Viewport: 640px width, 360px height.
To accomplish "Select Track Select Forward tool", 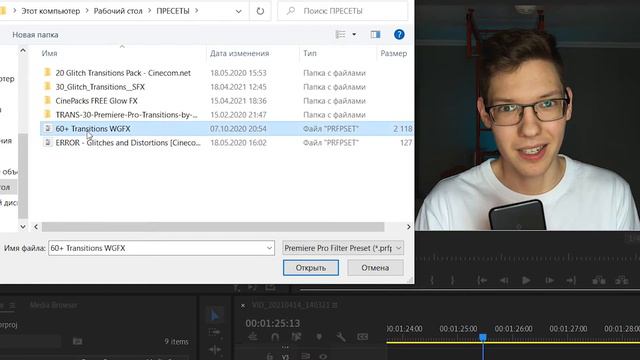I will tap(214, 332).
